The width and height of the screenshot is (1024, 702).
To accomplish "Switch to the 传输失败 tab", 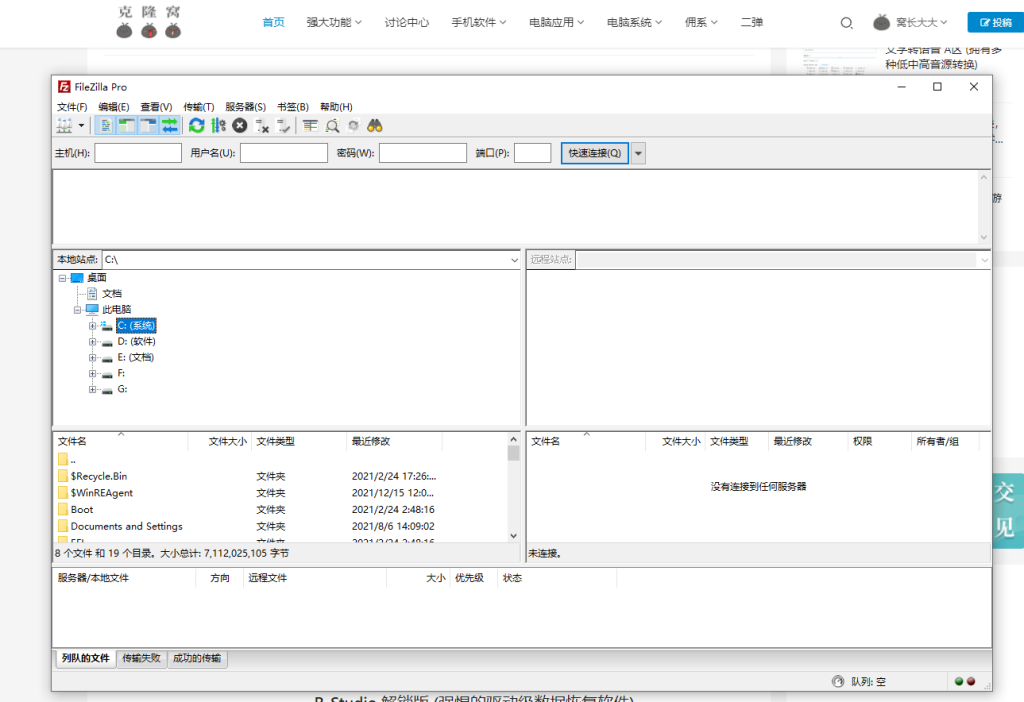I will (141, 658).
